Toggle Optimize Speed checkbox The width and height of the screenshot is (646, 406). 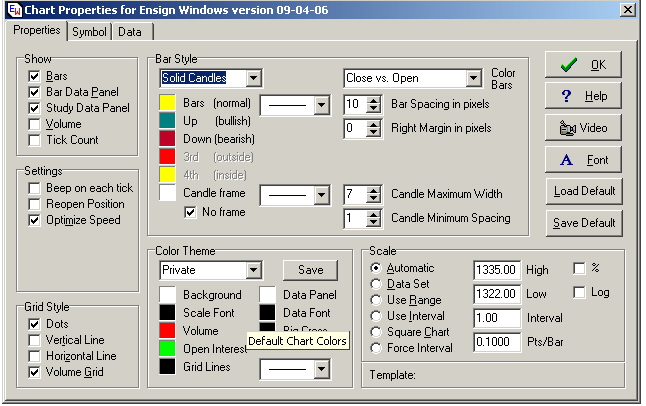[34, 220]
